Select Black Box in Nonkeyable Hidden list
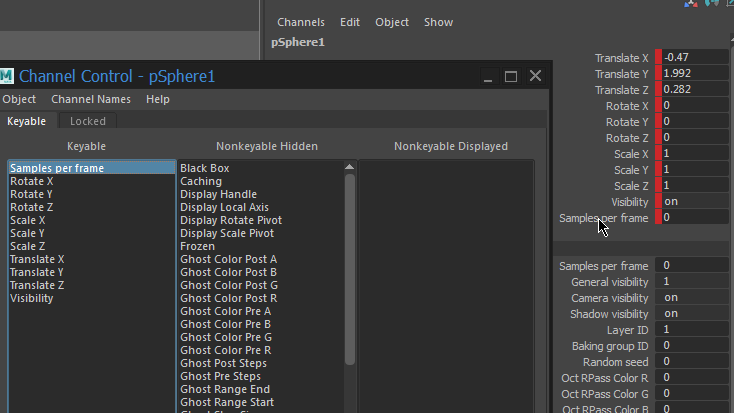734x413 pixels. (x=205, y=168)
